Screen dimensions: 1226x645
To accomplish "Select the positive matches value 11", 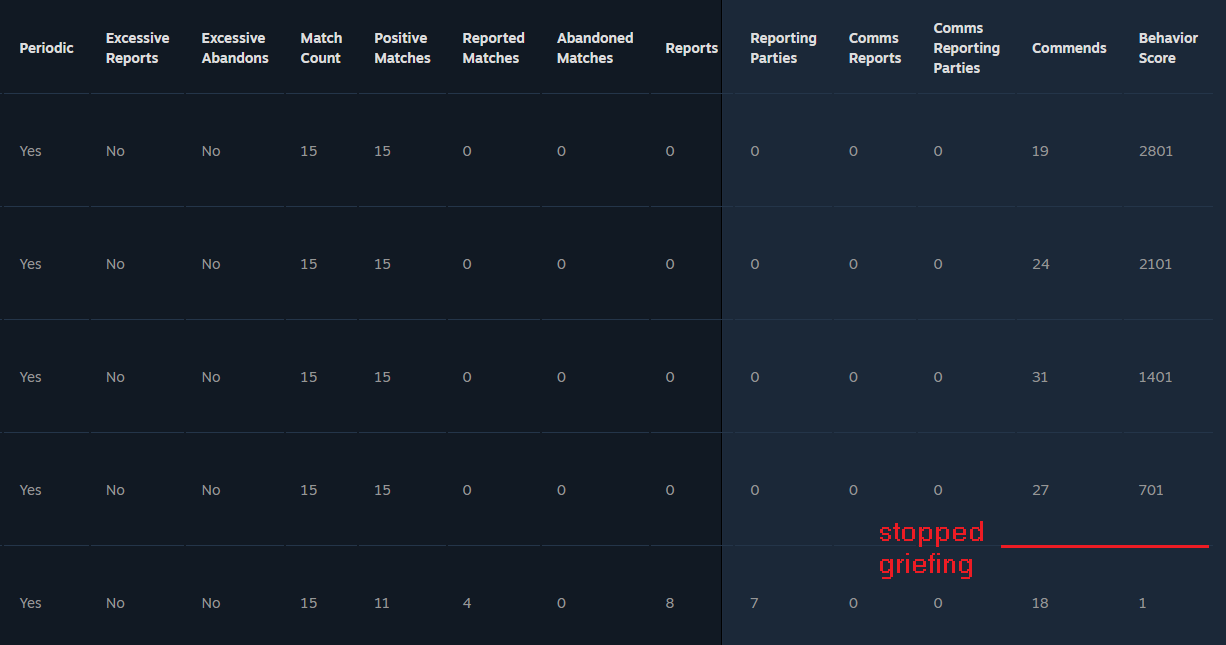I will (382, 603).
